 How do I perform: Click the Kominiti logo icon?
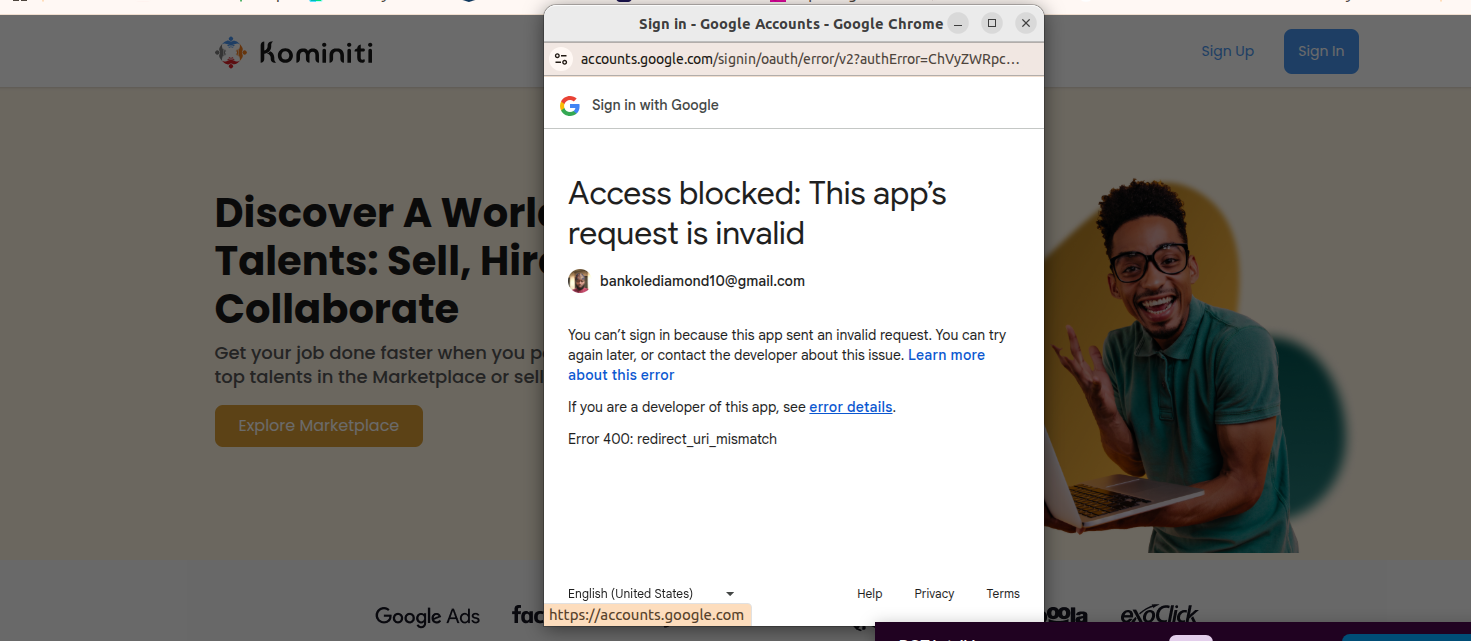pos(230,52)
